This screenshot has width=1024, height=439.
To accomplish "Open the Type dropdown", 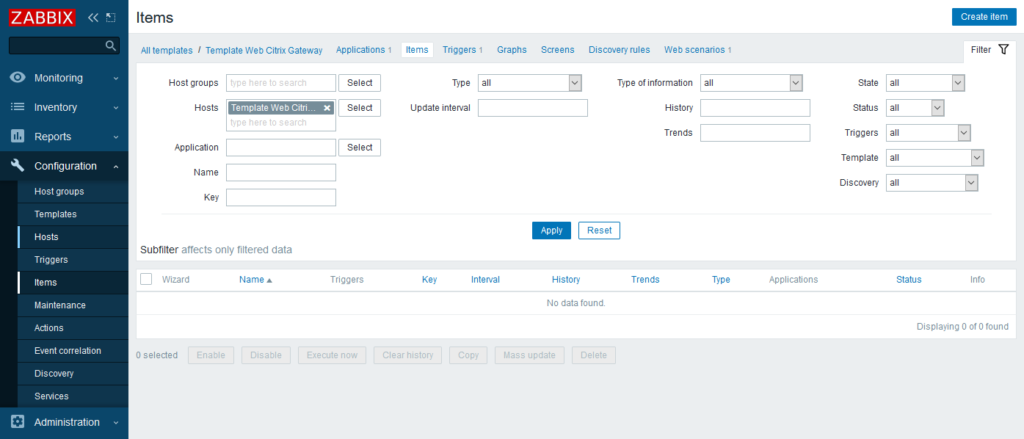I will pyautogui.click(x=530, y=83).
